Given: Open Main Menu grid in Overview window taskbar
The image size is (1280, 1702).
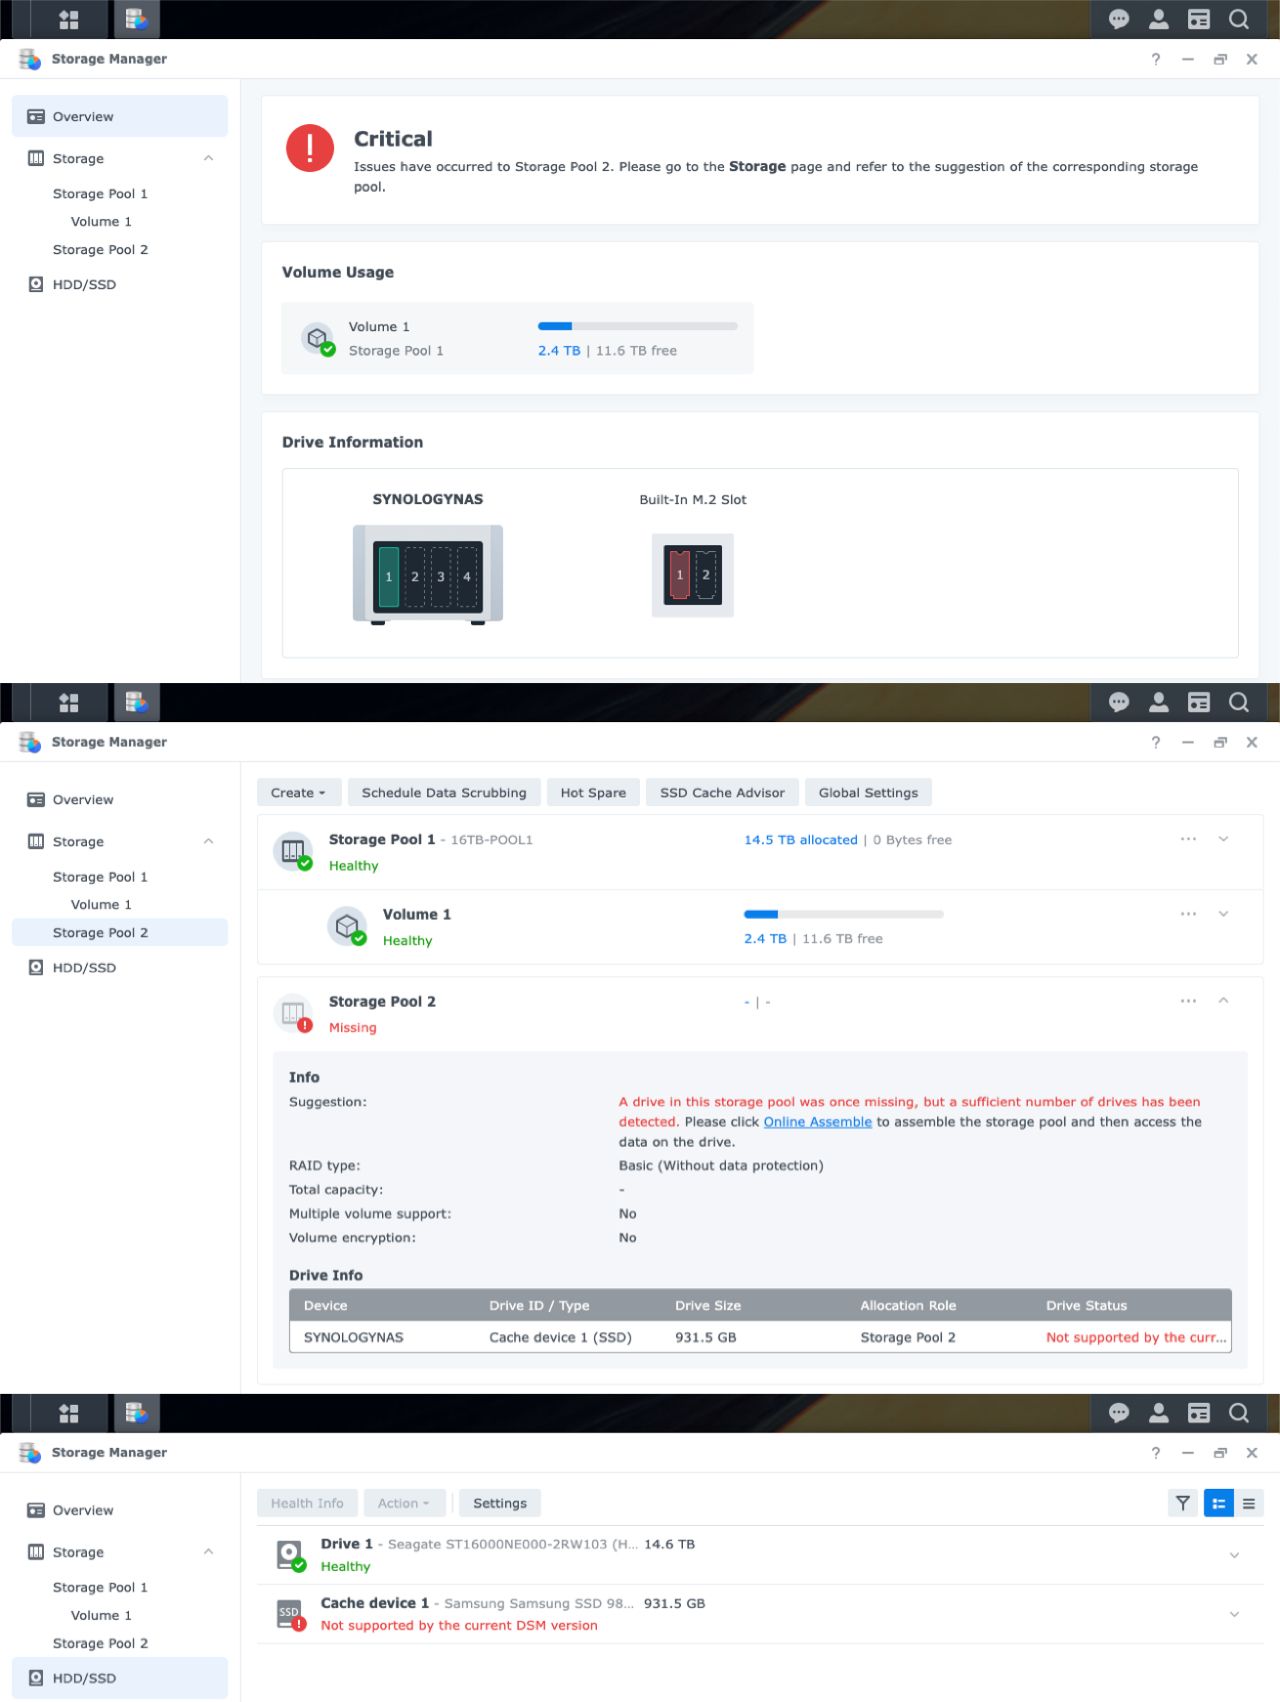Looking at the screenshot, I should pyautogui.click(x=69, y=19).
